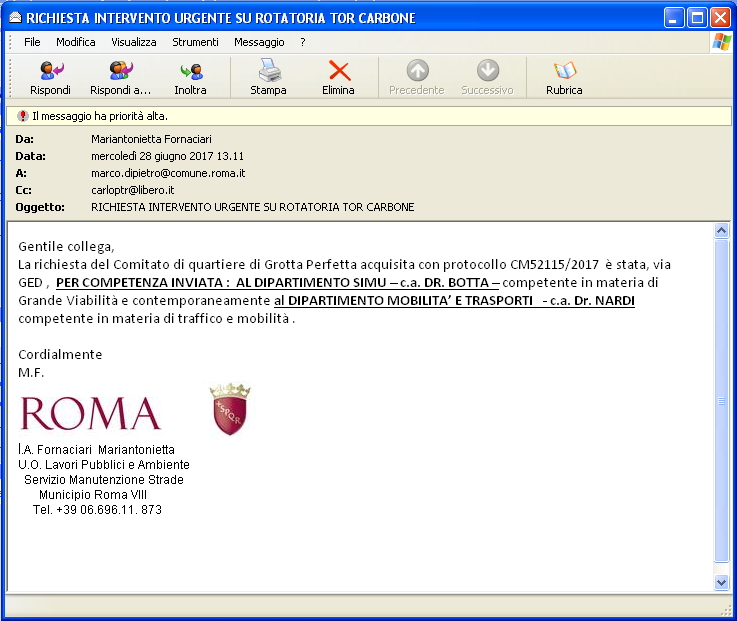Viewport: 737px width, 621px height.
Task: Close the message window
Action: (720, 18)
